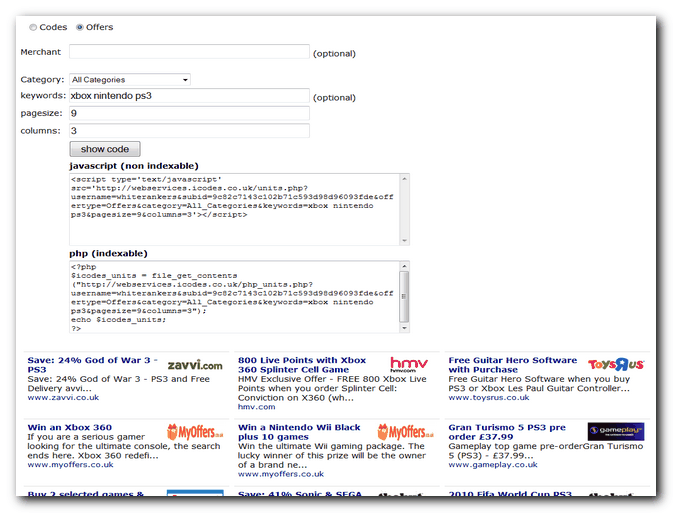Click MyOffers logo beside Xbox 360 offer
673x513 pixels.
pyautogui.click(x=195, y=433)
